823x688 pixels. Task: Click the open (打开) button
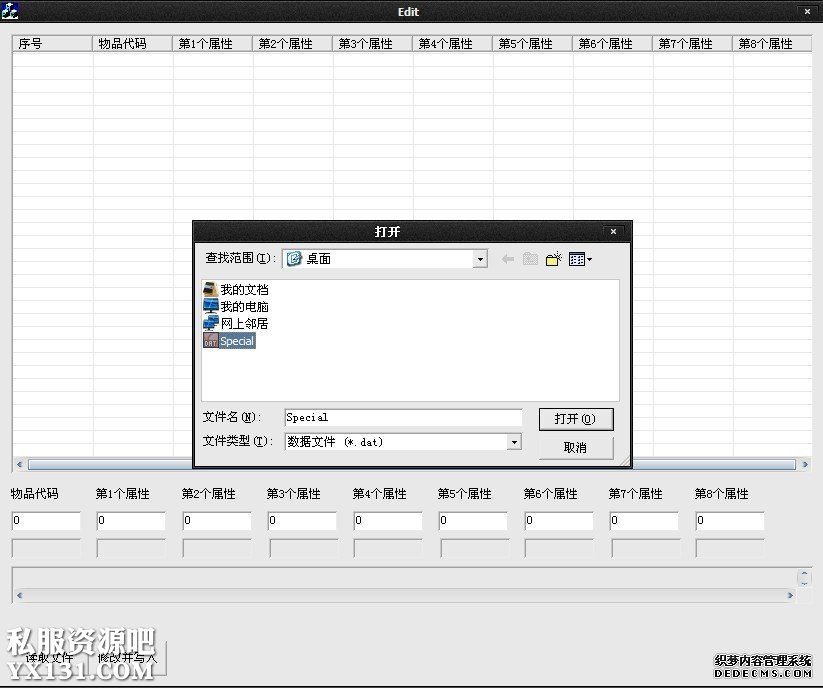click(x=575, y=419)
